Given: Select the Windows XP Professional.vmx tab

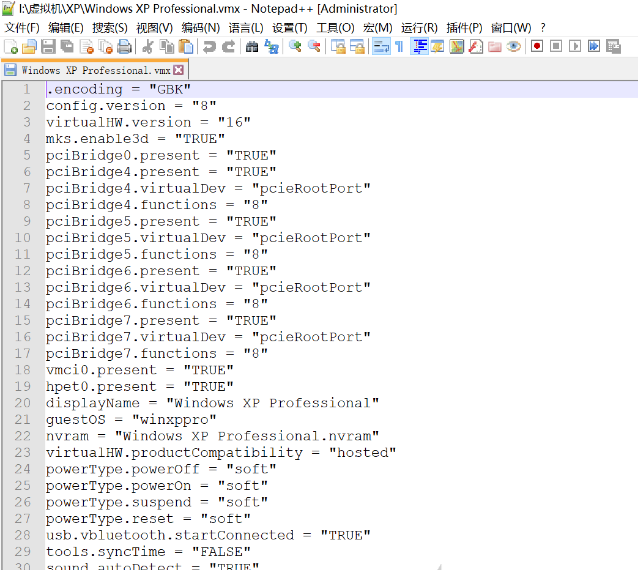Looking at the screenshot, I should pos(95,70).
